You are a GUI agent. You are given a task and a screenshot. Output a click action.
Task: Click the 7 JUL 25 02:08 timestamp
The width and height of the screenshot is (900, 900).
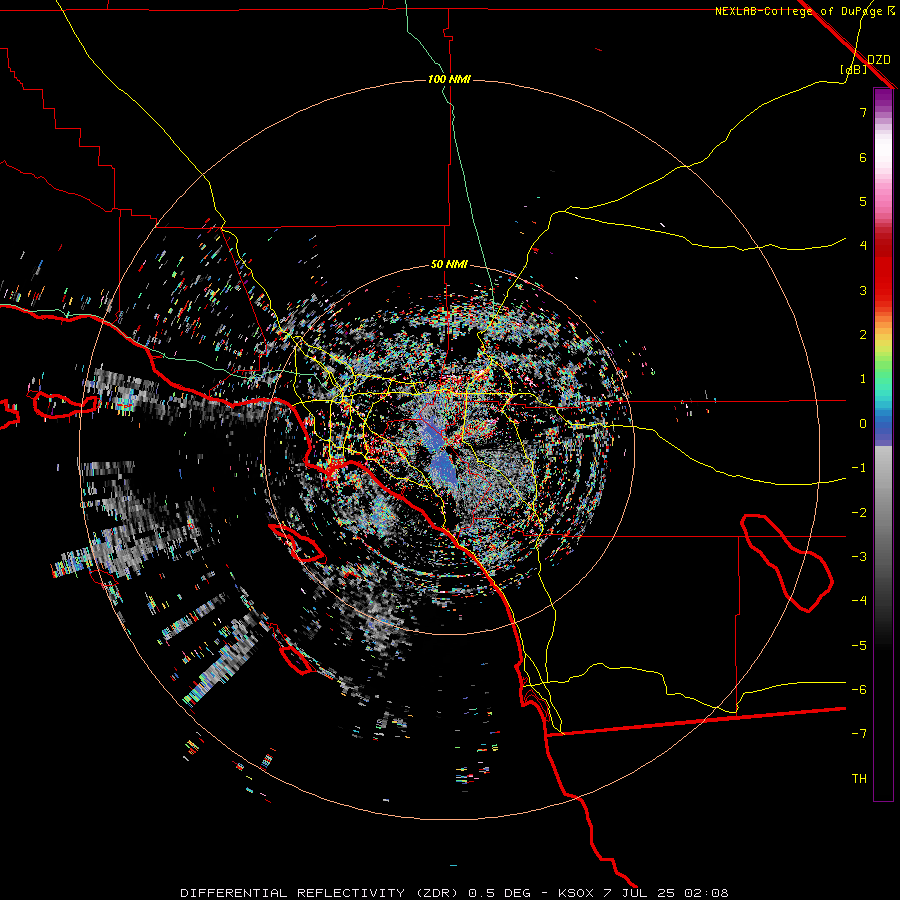point(666,893)
